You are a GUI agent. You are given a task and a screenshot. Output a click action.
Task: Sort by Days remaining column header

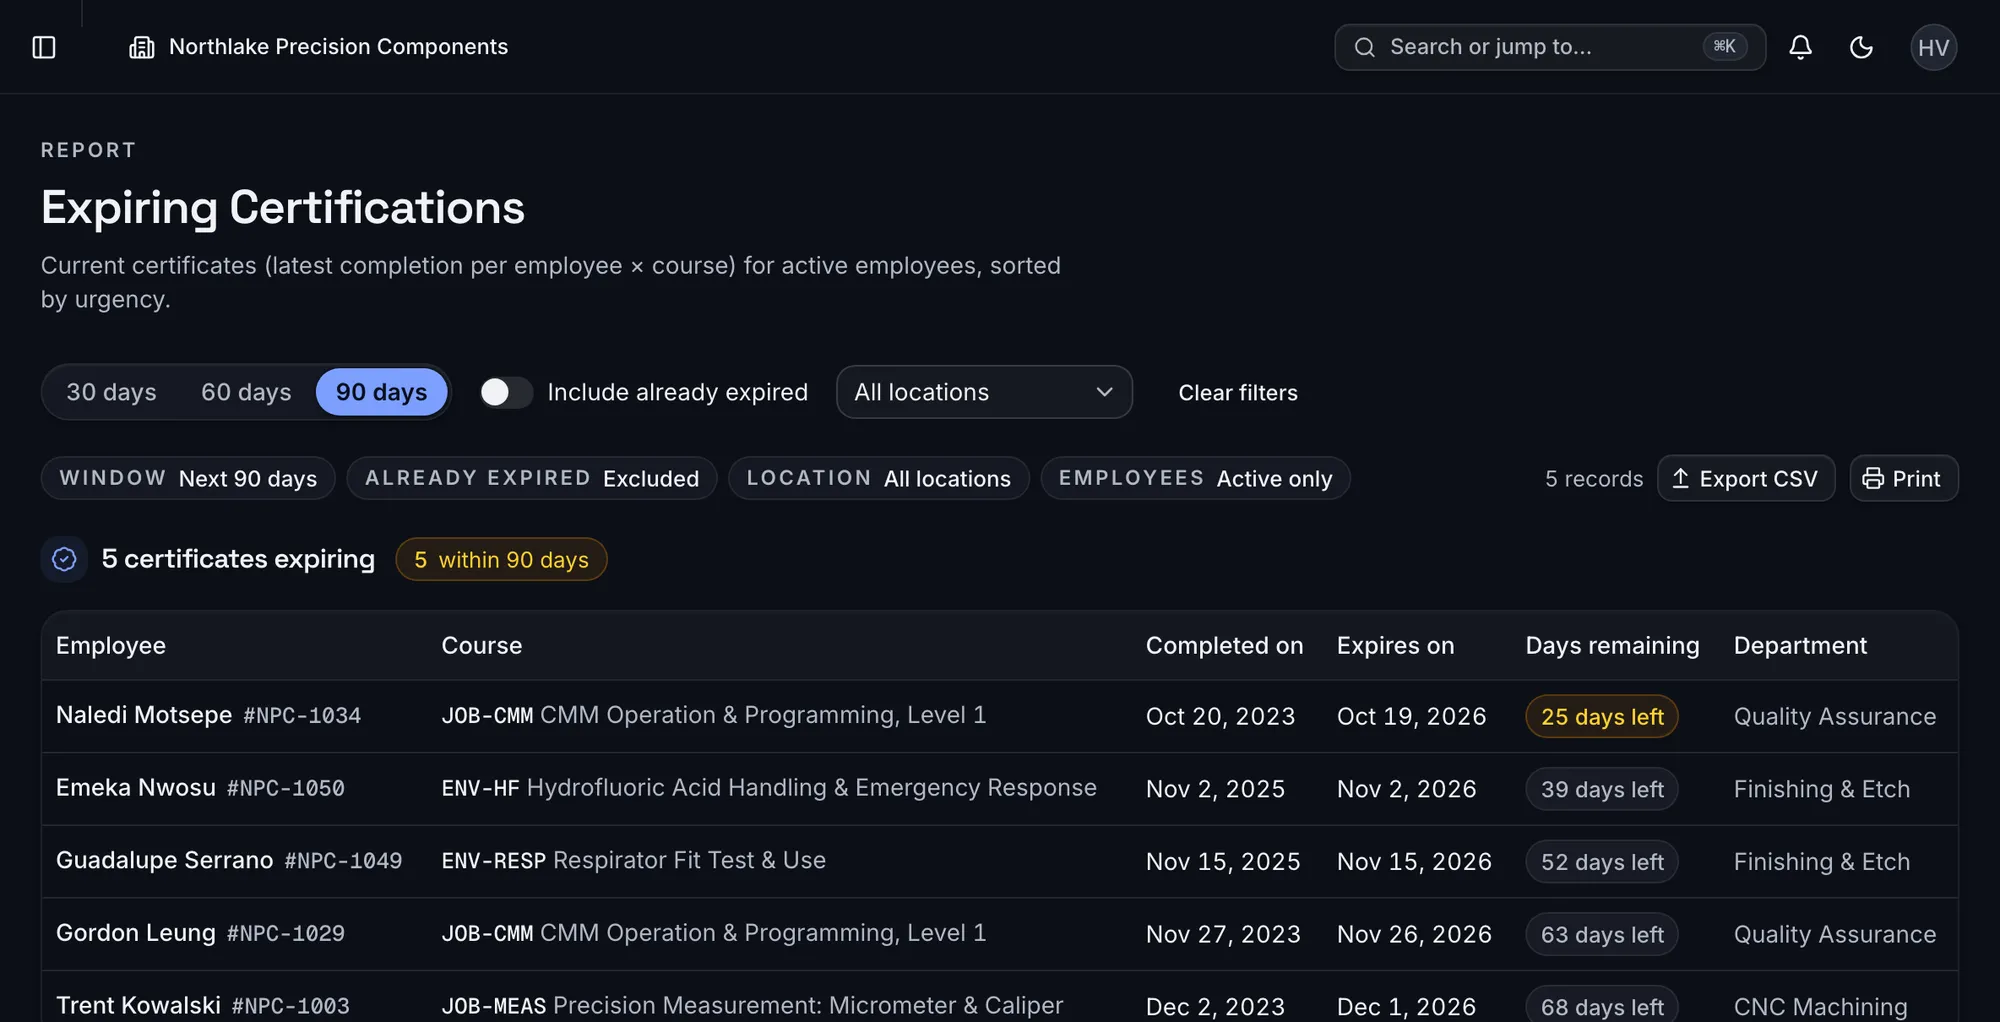pos(1612,646)
